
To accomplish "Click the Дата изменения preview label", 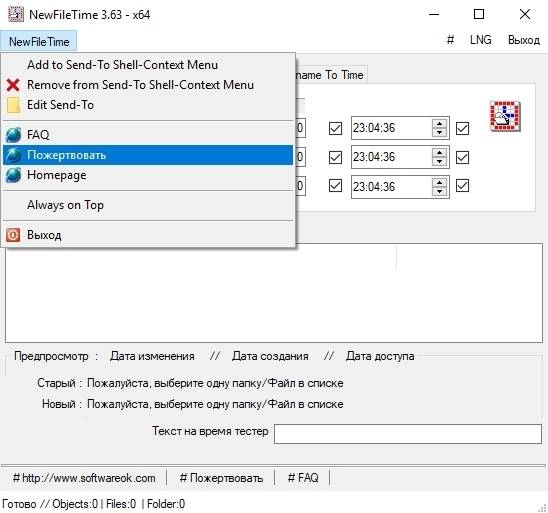I will point(152,356).
